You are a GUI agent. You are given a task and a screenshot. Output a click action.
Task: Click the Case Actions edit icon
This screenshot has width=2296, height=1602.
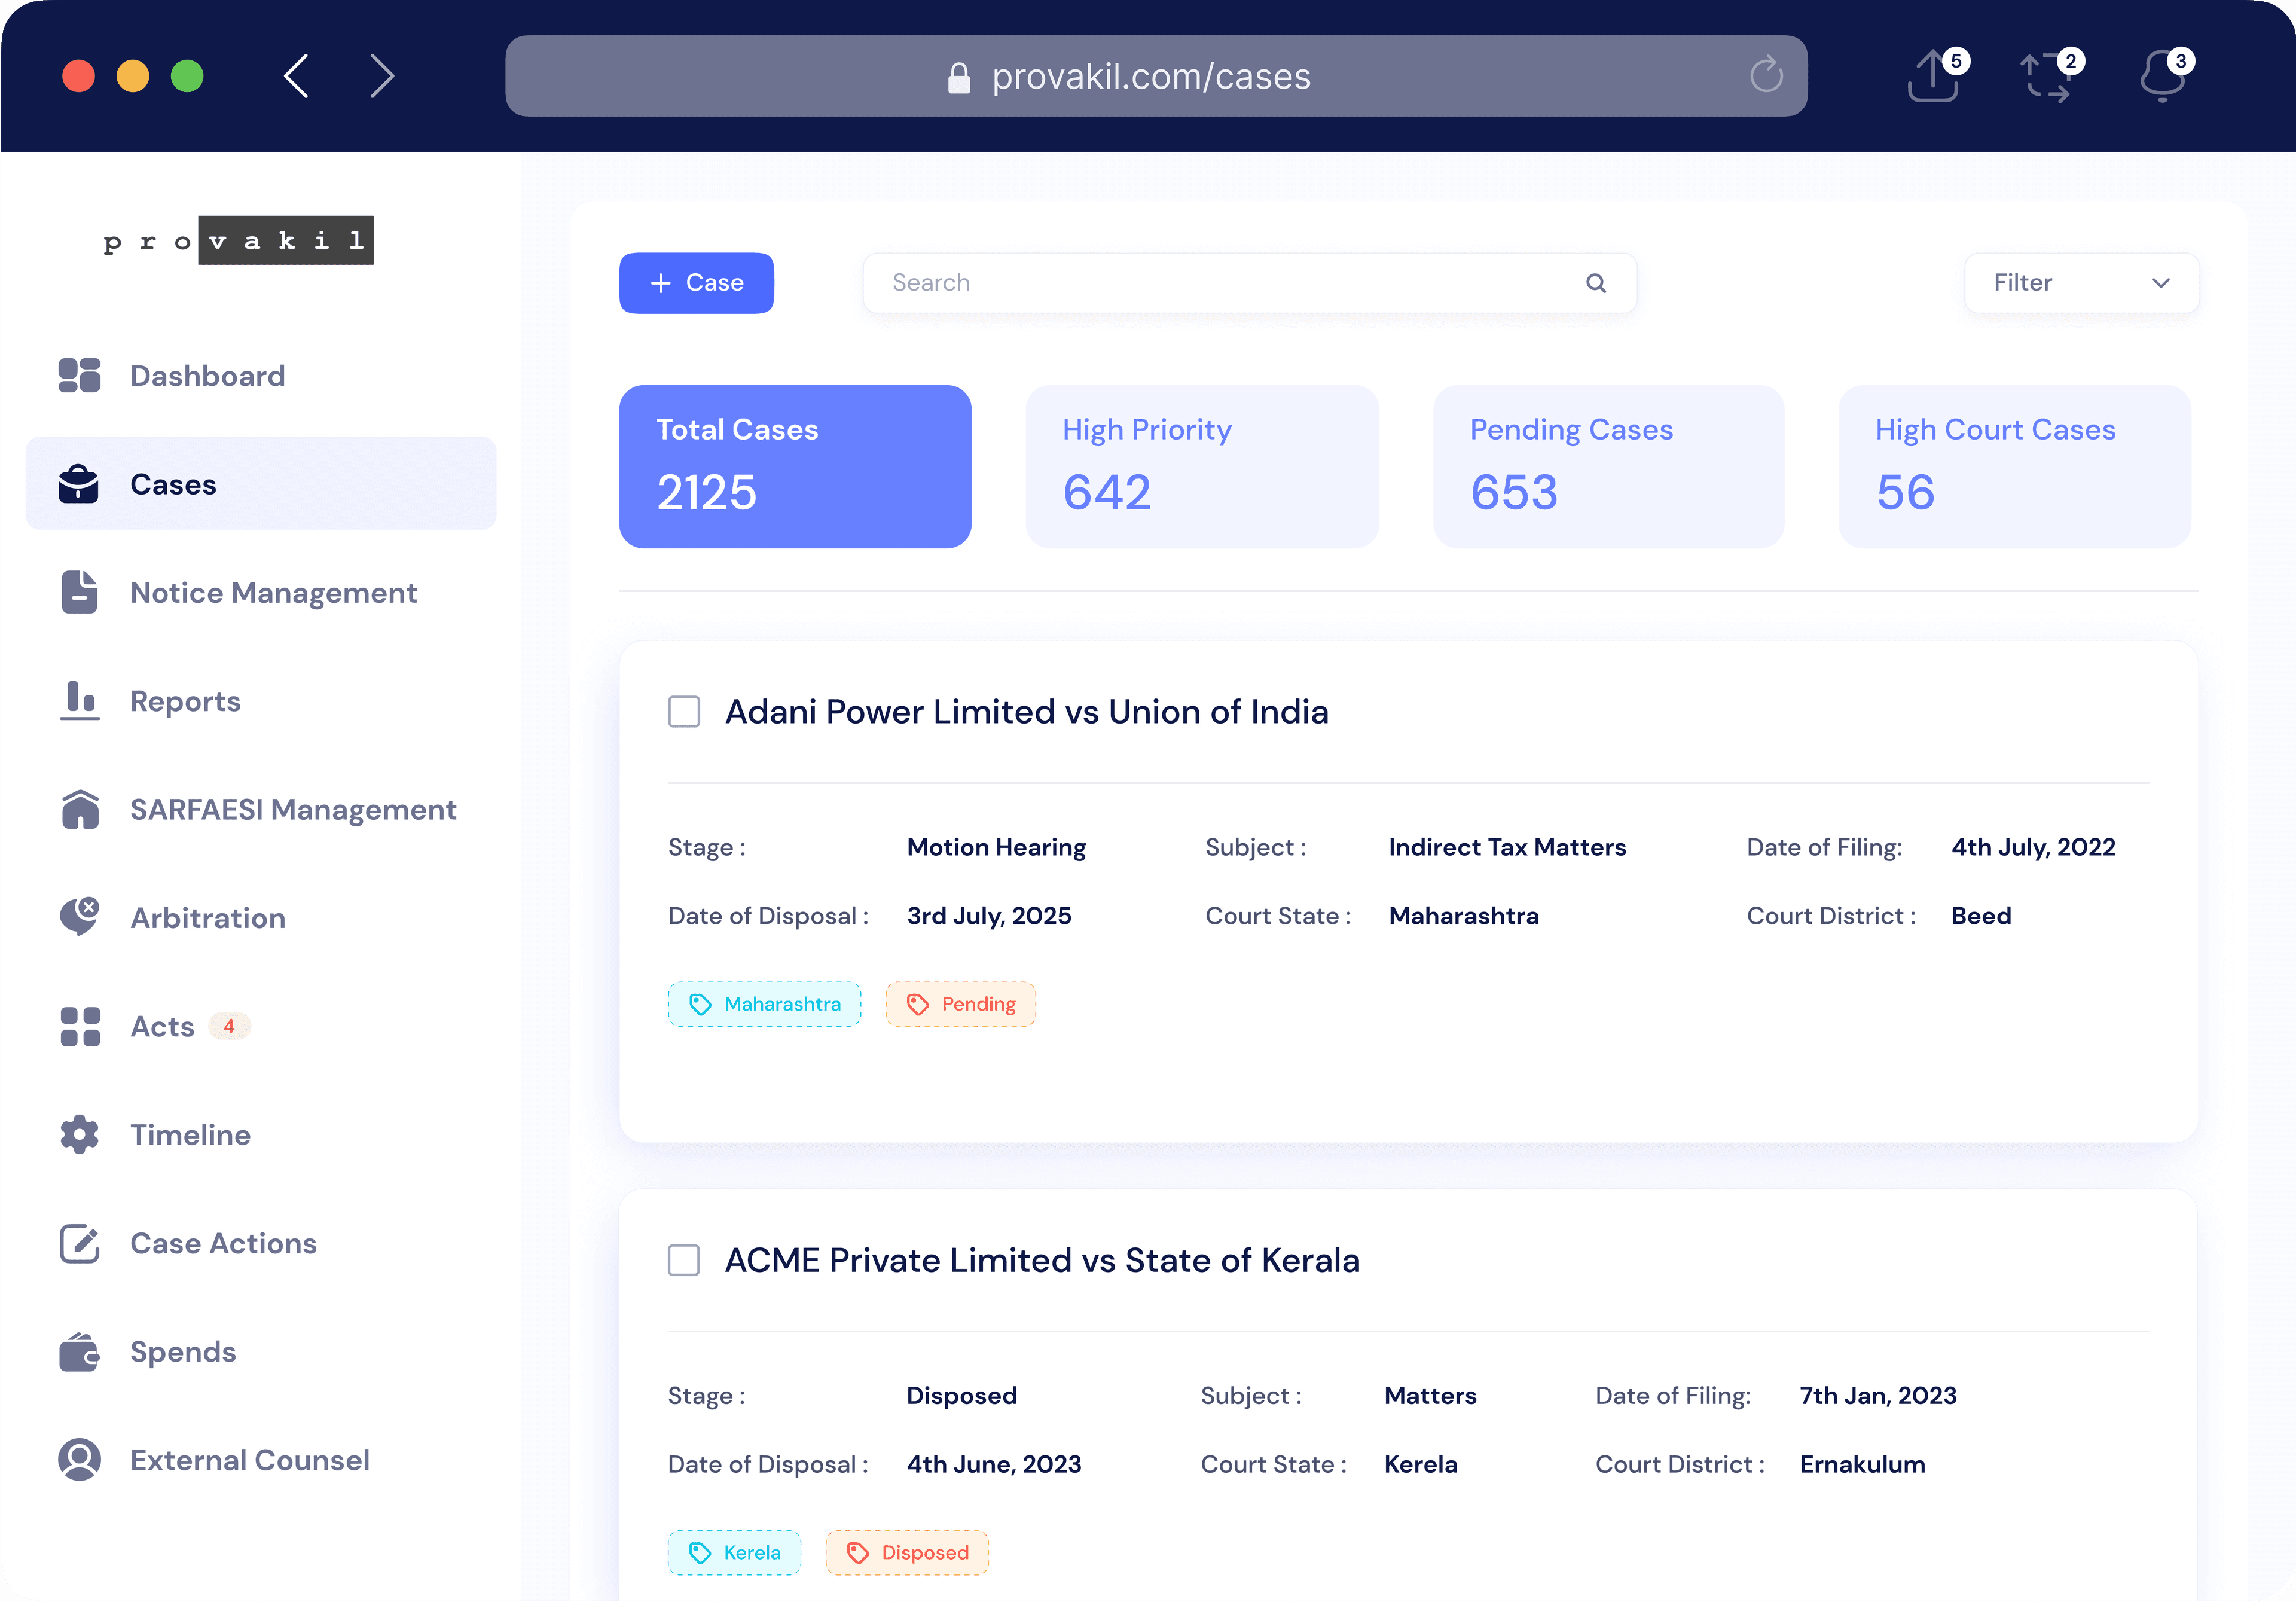pos(80,1243)
